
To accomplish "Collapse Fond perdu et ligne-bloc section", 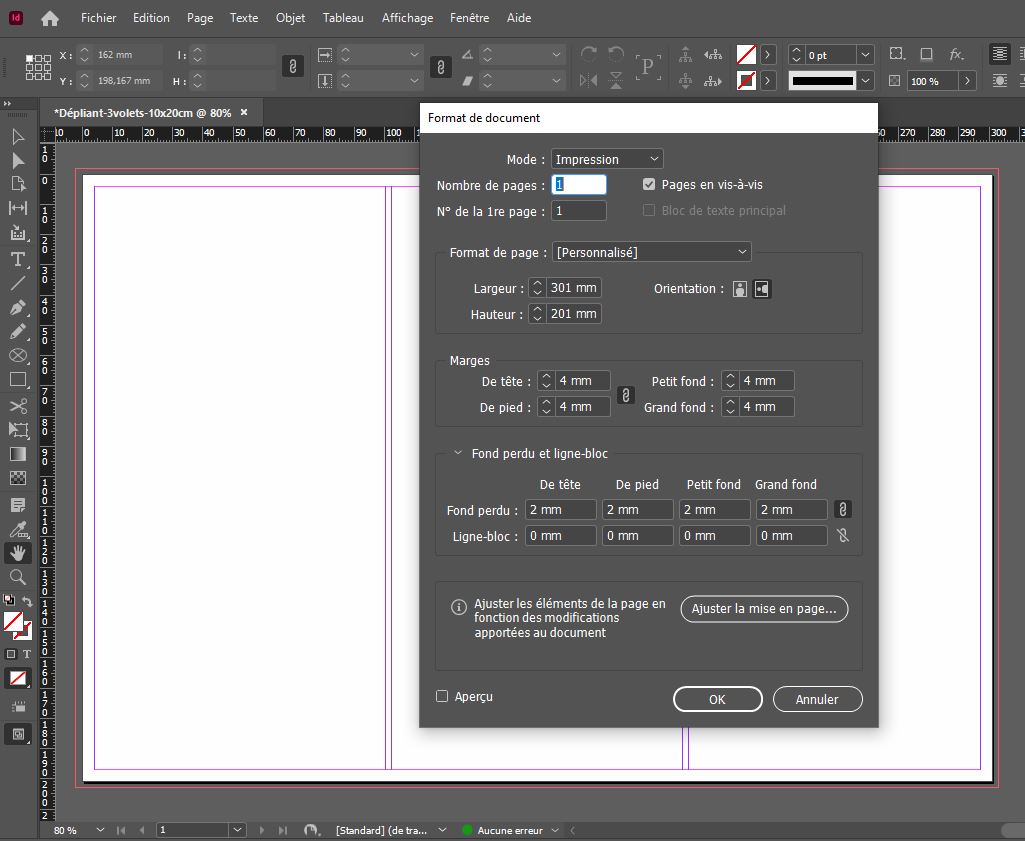I will (x=458, y=453).
